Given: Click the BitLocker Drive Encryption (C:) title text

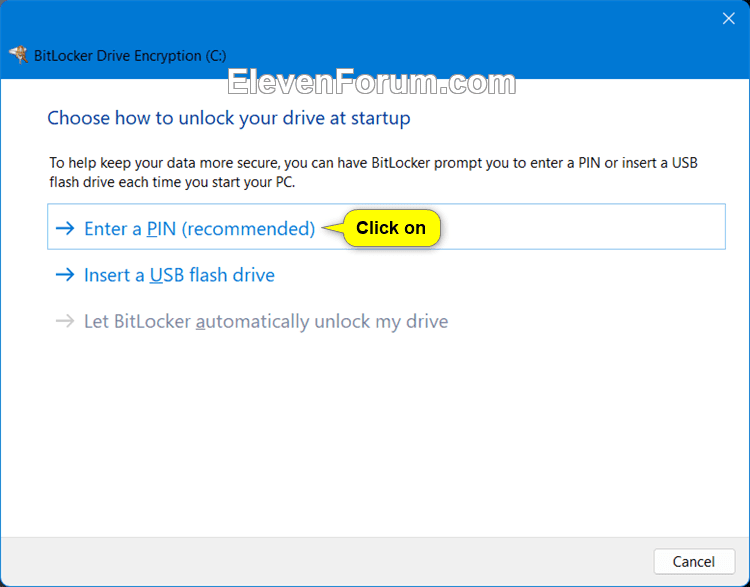Looking at the screenshot, I should 130,56.
